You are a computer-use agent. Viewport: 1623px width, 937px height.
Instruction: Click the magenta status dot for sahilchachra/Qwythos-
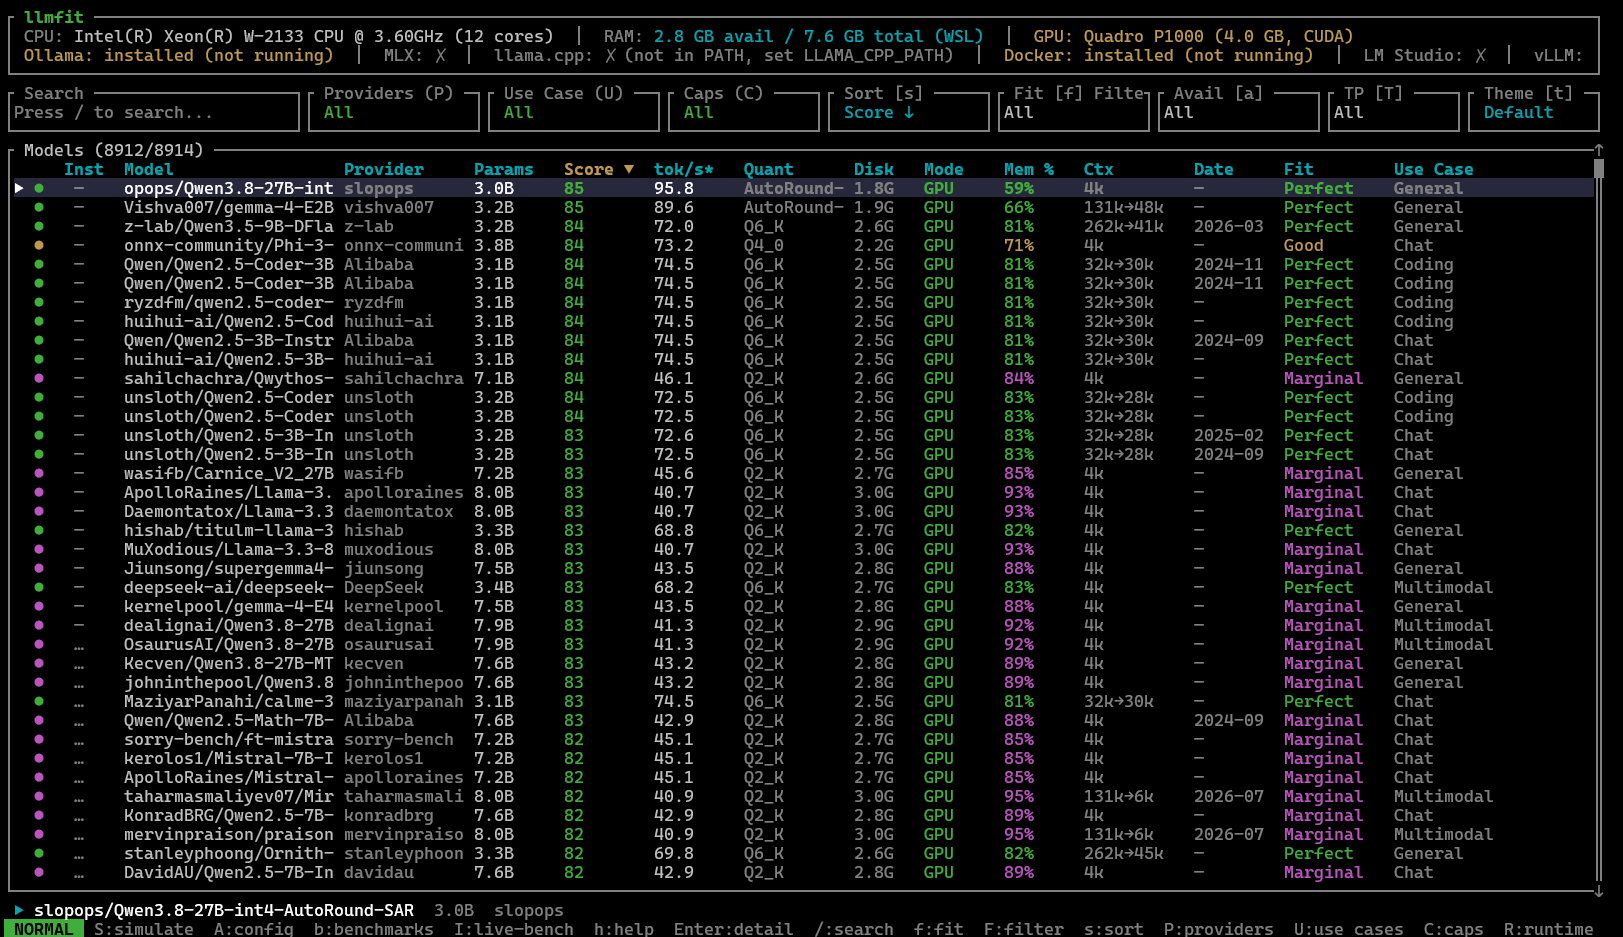coord(39,378)
